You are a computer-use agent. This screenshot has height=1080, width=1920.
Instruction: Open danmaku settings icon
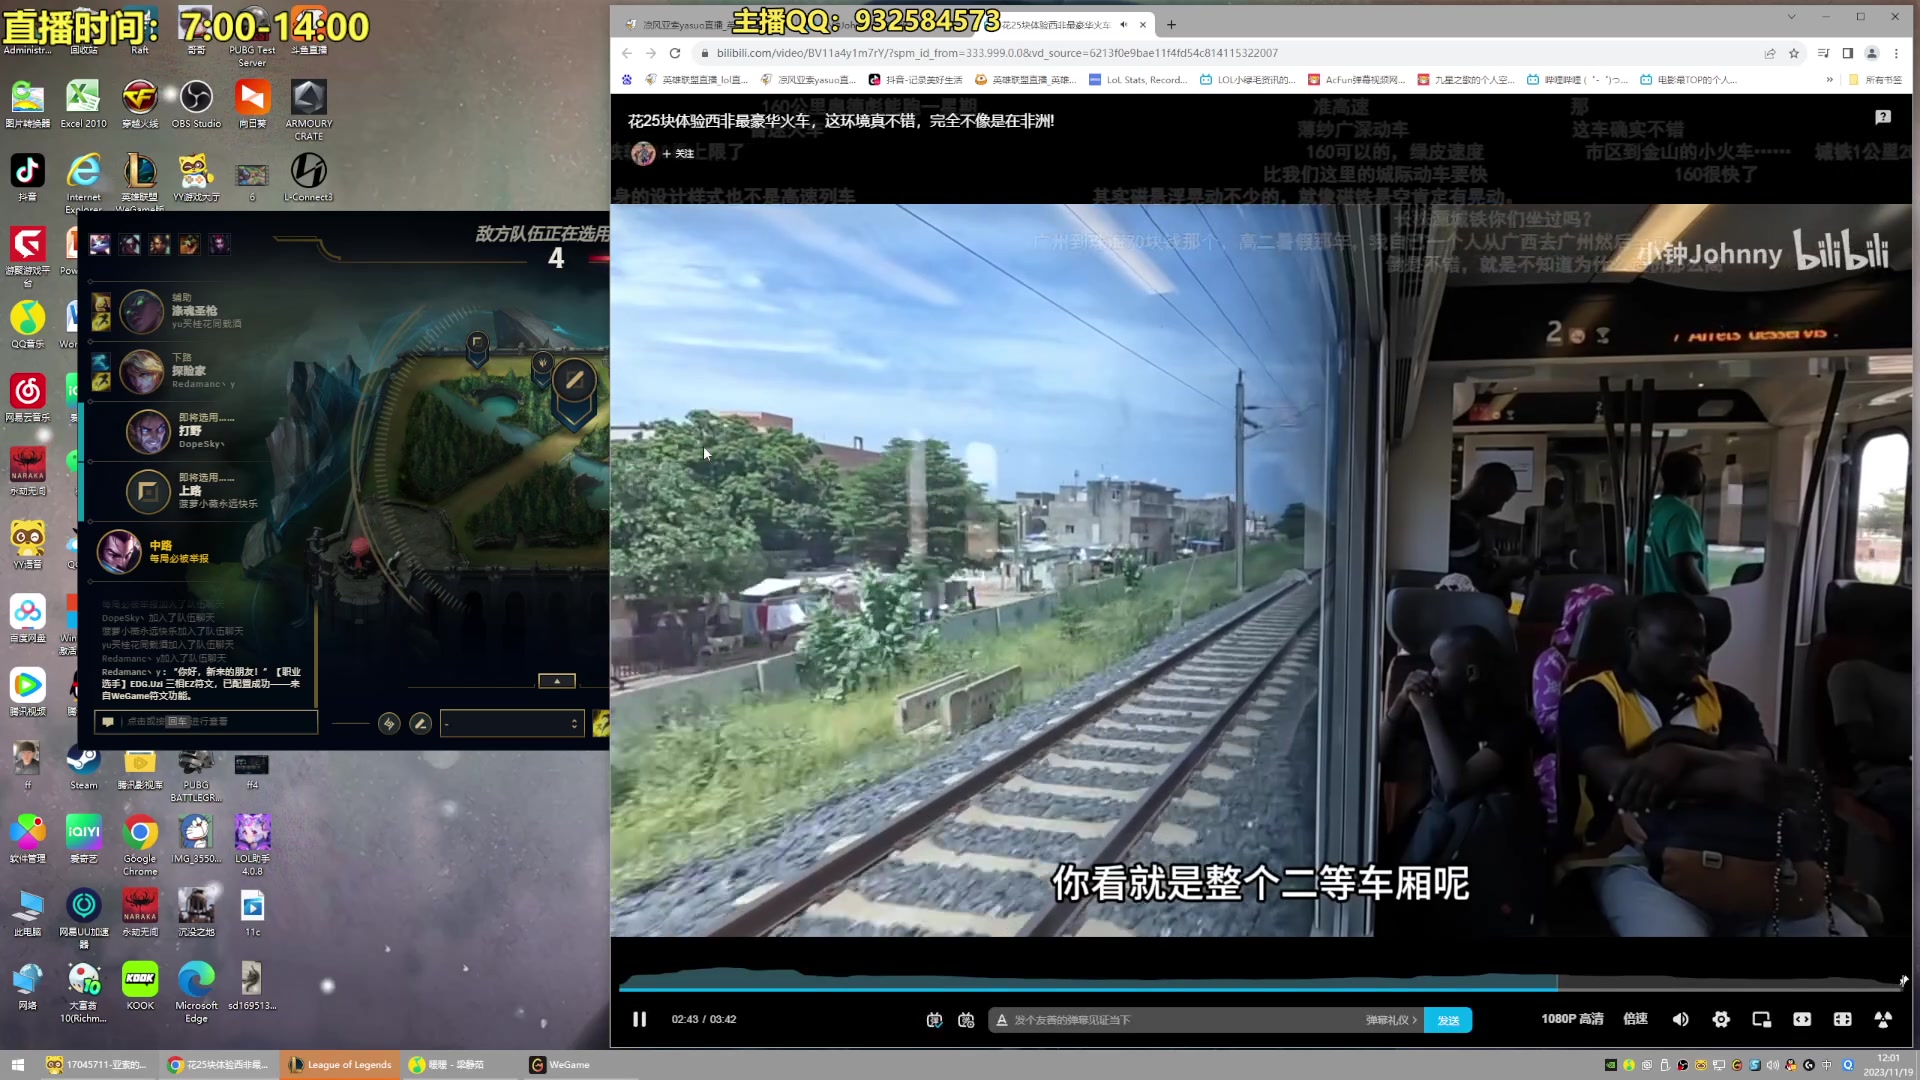pyautogui.click(x=966, y=1020)
